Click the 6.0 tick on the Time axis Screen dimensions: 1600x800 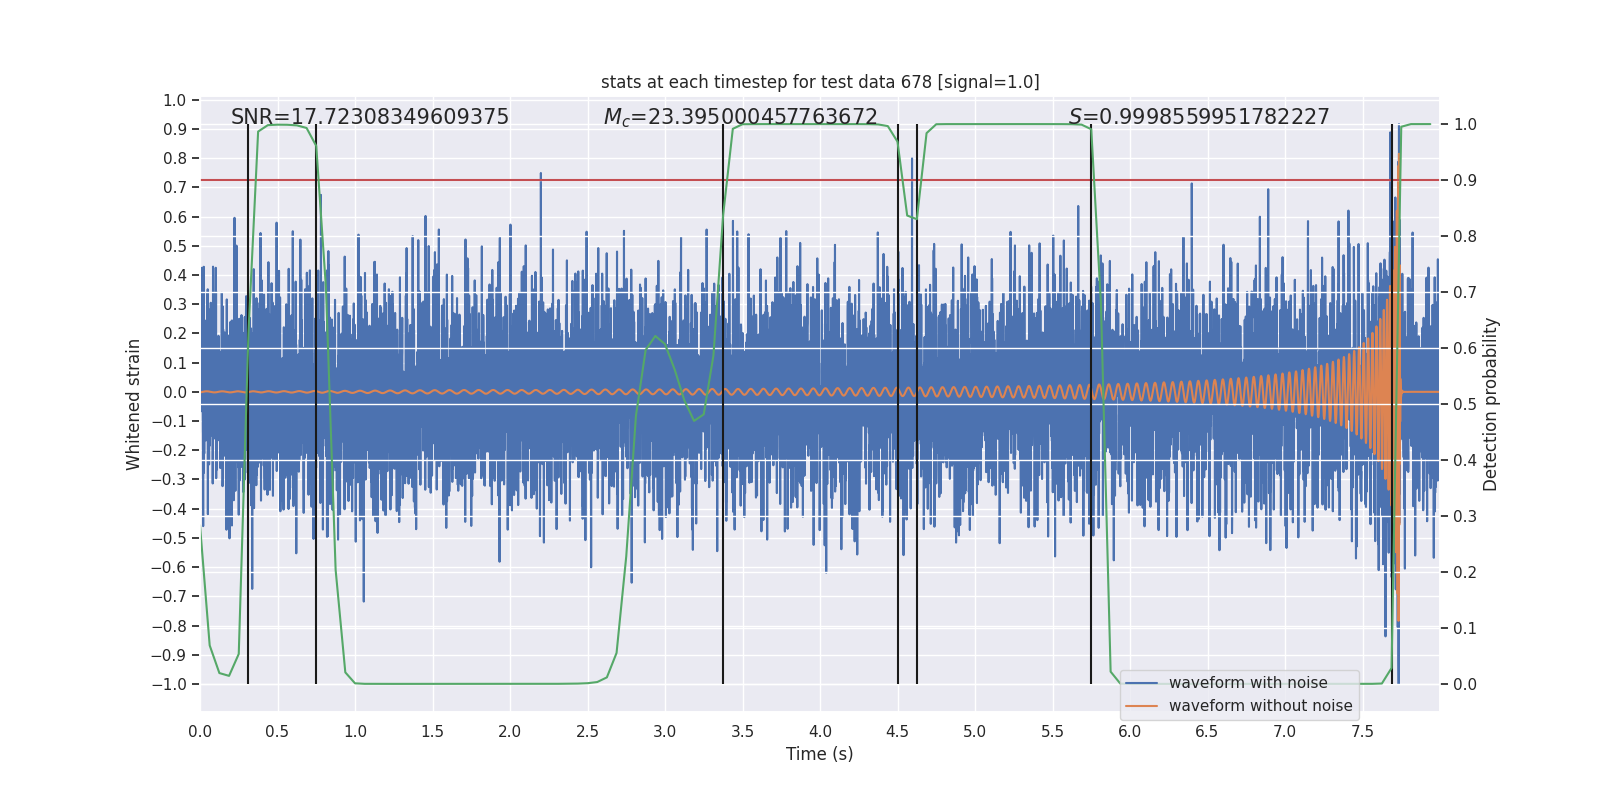[1129, 732]
